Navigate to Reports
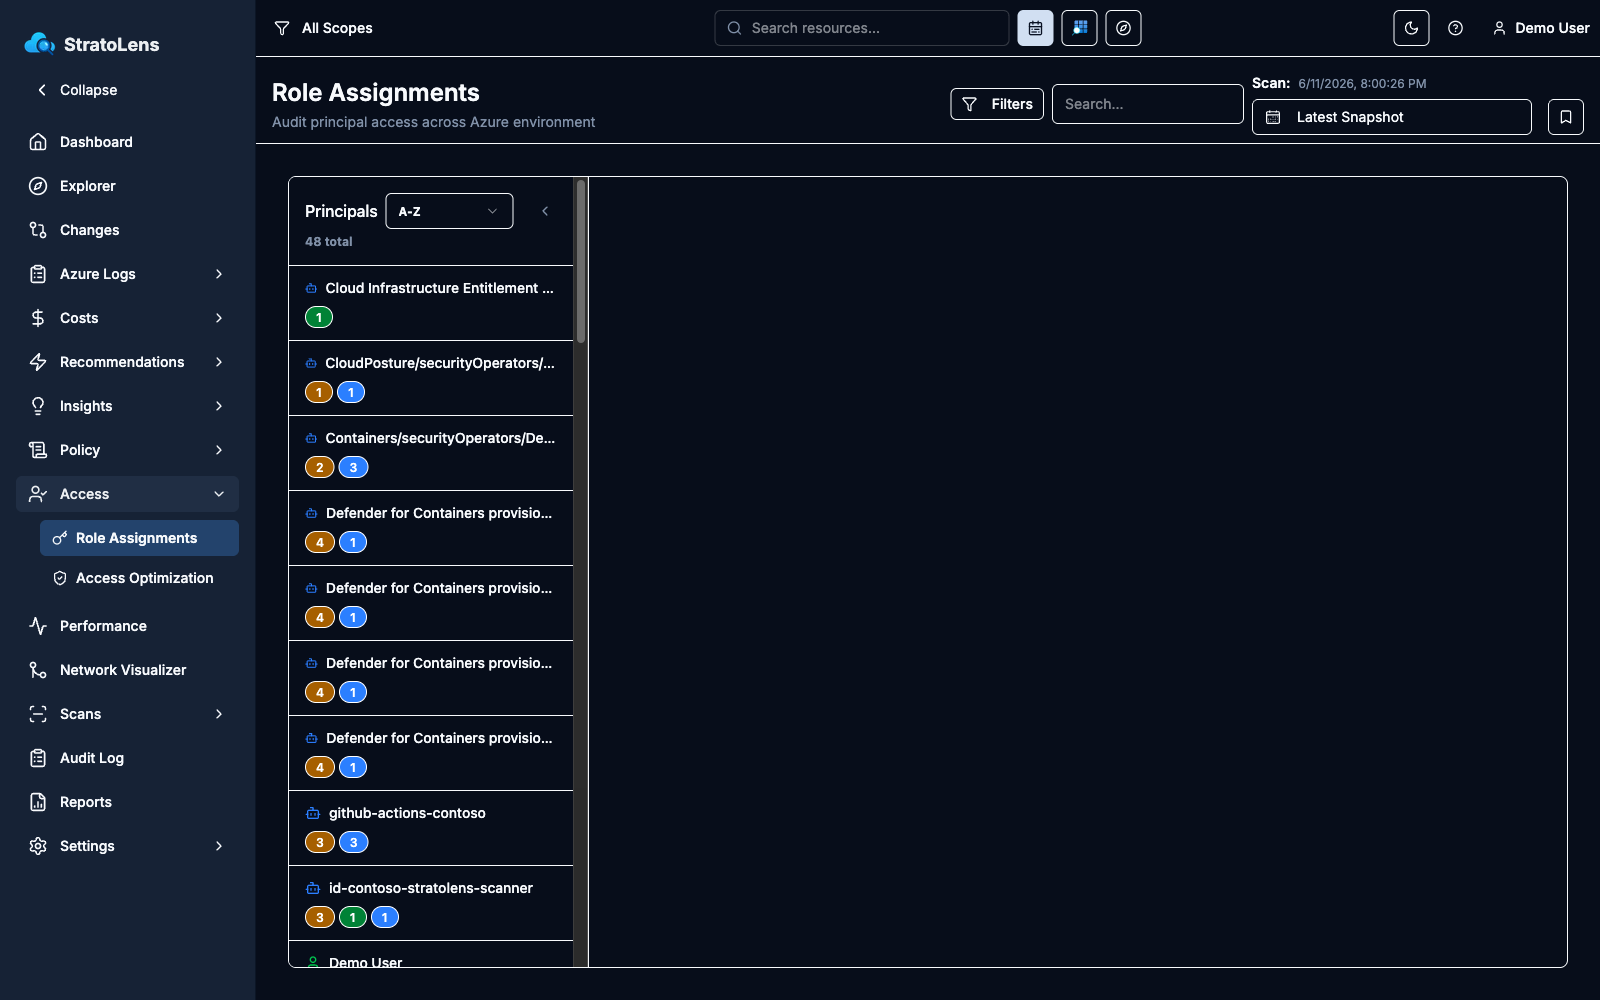 pyautogui.click(x=127, y=802)
